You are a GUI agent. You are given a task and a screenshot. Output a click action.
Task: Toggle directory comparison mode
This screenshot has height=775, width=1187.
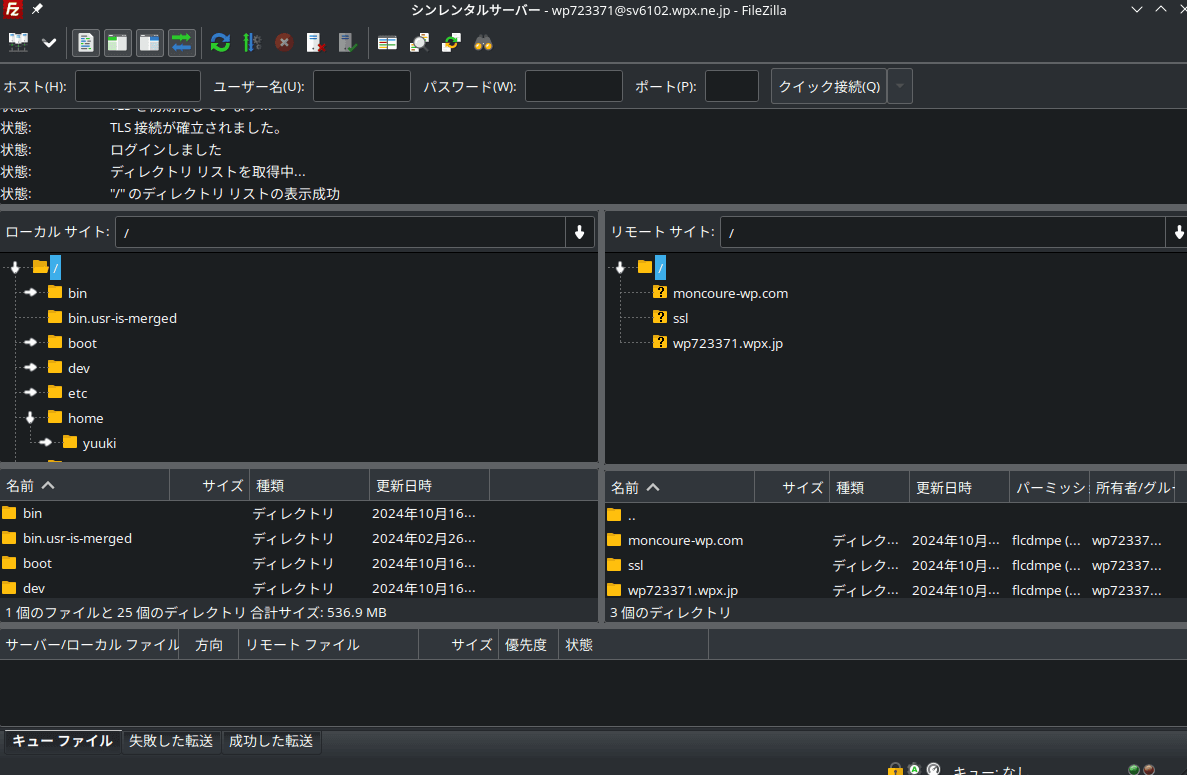click(x=419, y=42)
